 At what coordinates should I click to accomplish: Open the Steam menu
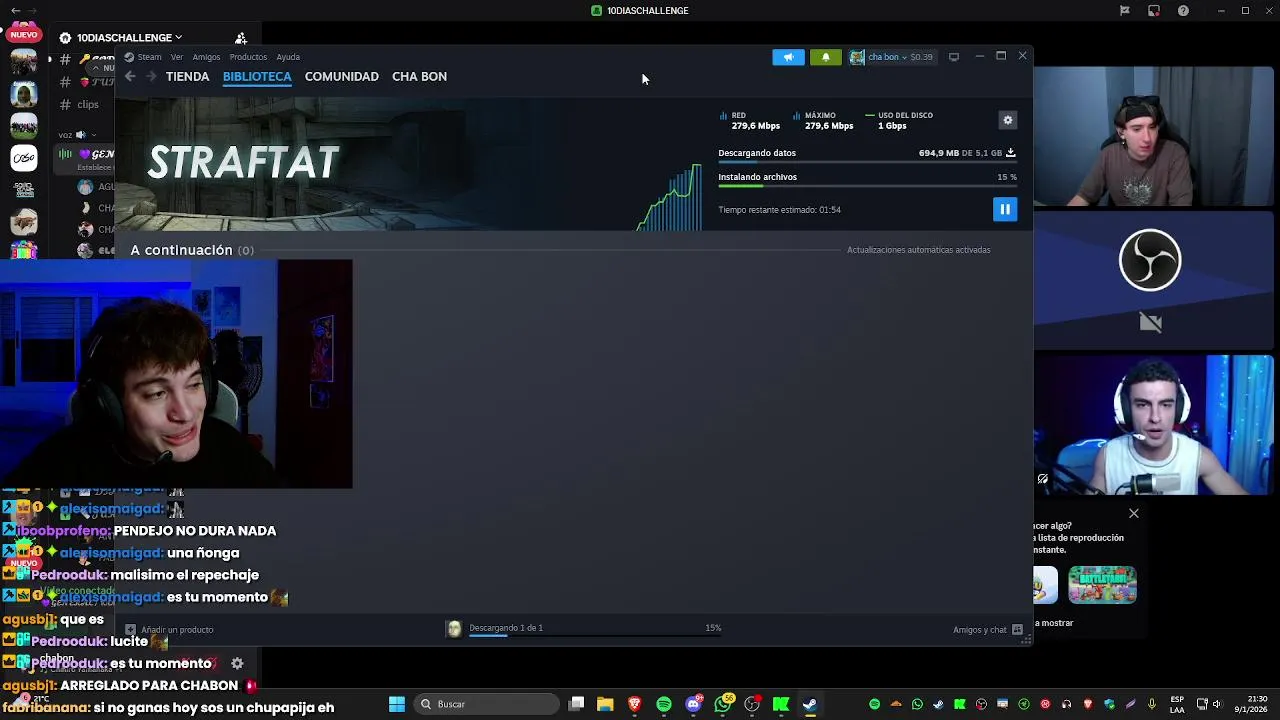[x=149, y=57]
